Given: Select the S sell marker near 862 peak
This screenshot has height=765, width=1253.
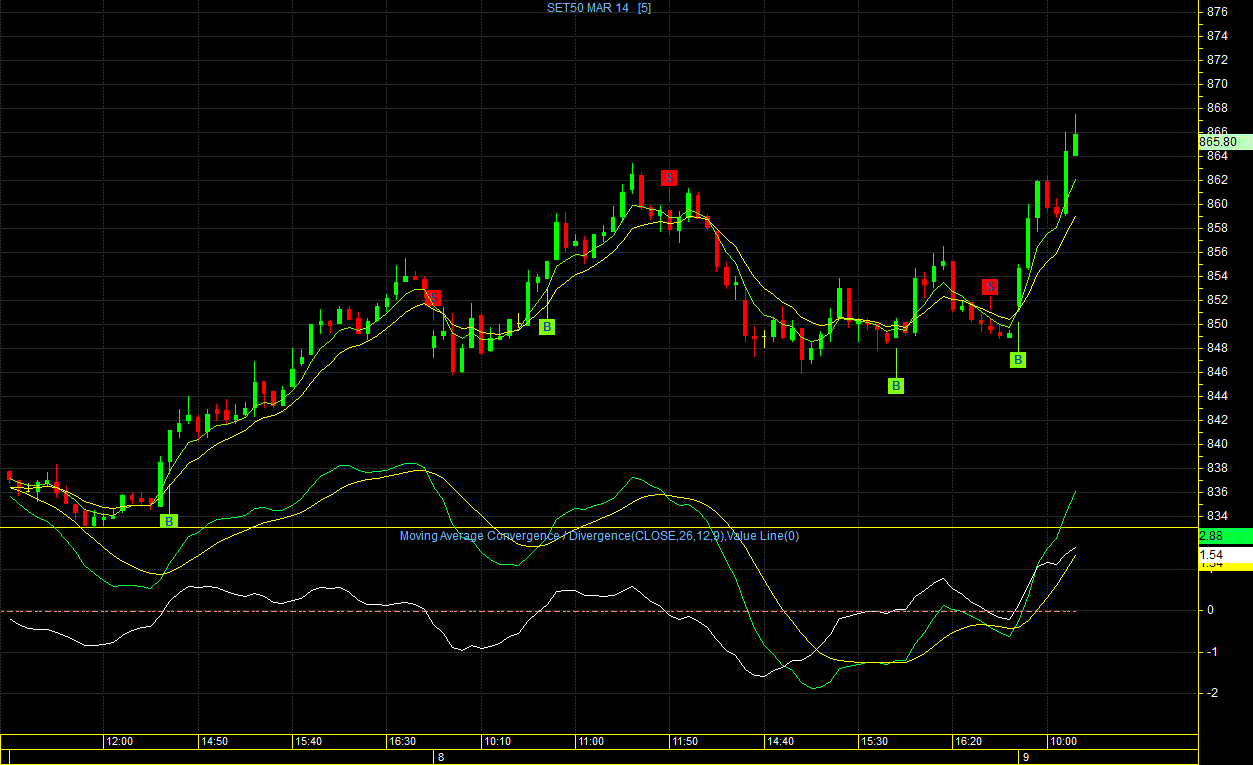Looking at the screenshot, I should 669,178.
